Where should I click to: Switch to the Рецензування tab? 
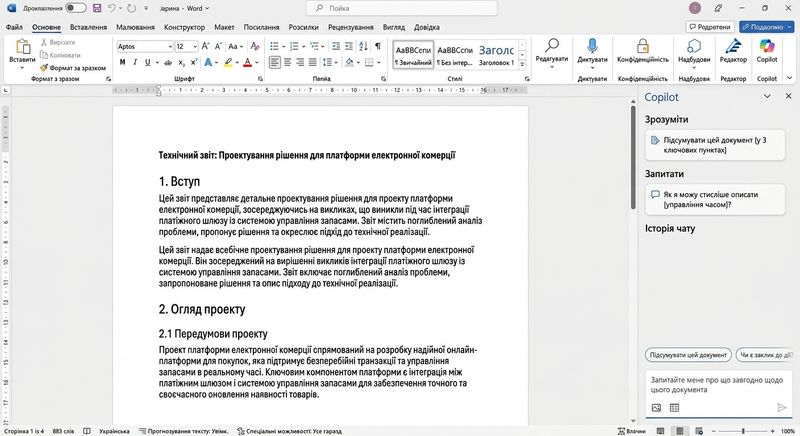coord(351,27)
